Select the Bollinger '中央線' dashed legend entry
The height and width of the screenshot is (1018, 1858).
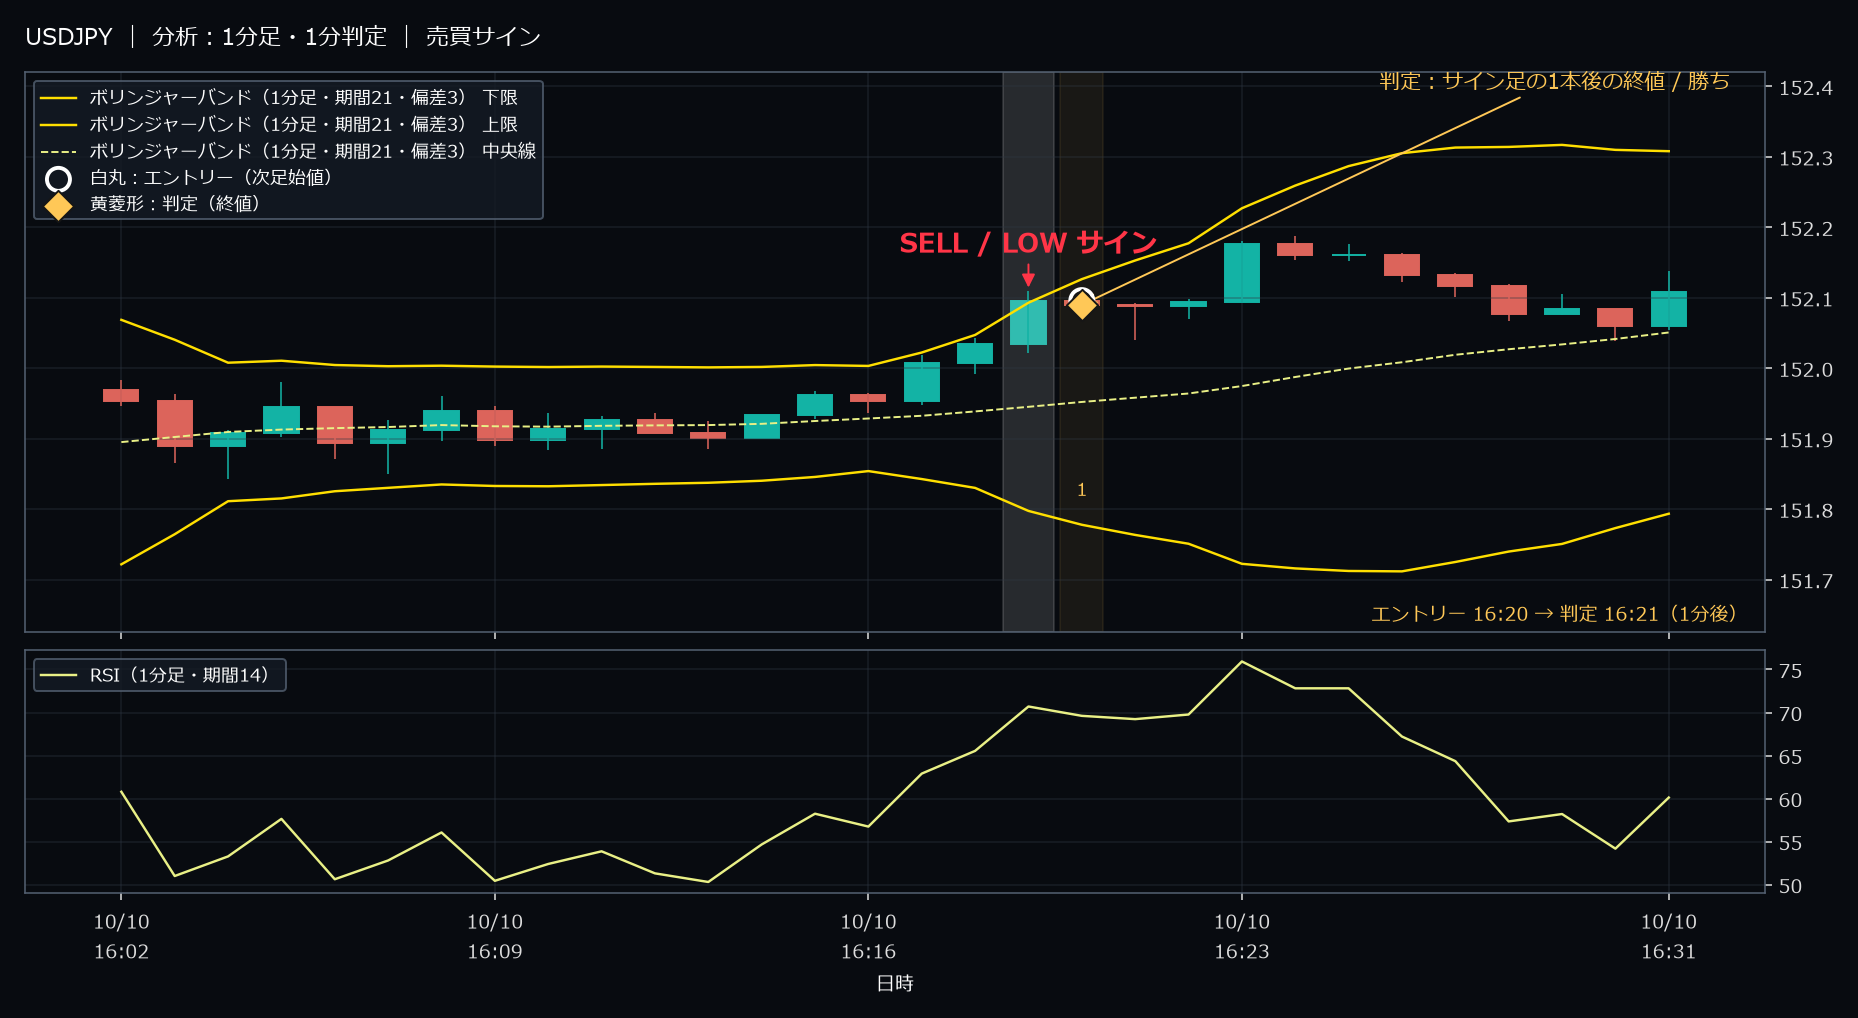pos(288,151)
